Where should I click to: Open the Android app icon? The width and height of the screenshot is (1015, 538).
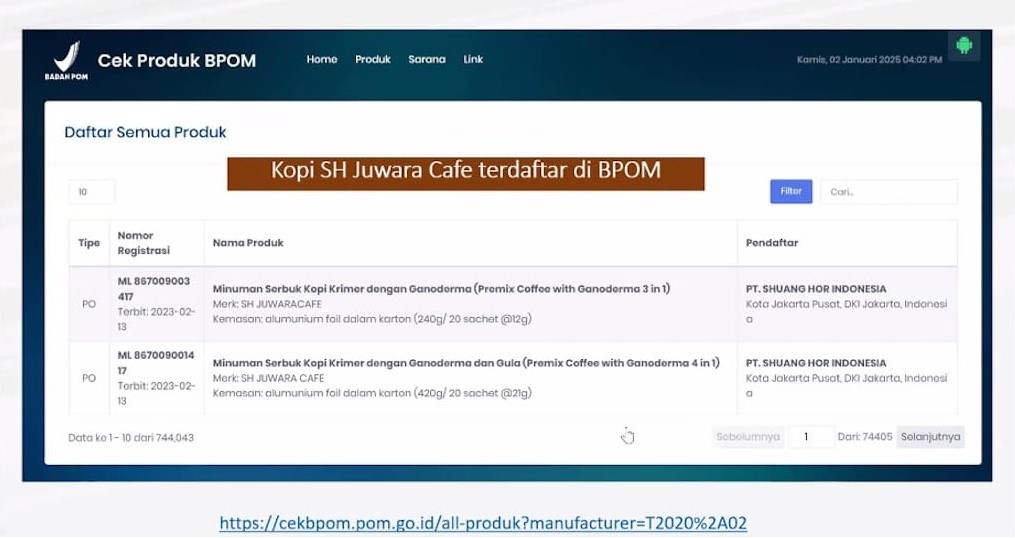pos(964,46)
